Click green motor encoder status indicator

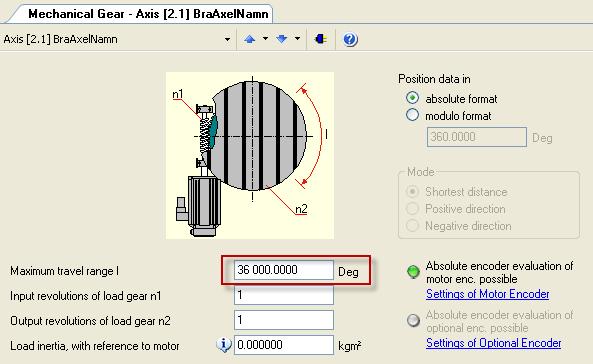tap(413, 271)
